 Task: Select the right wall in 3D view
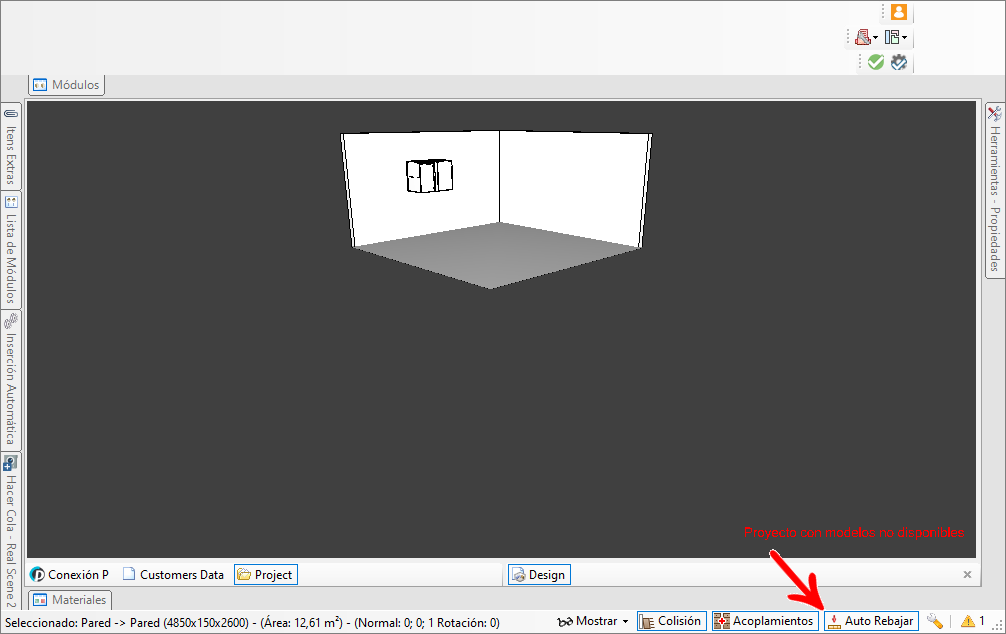pos(574,186)
